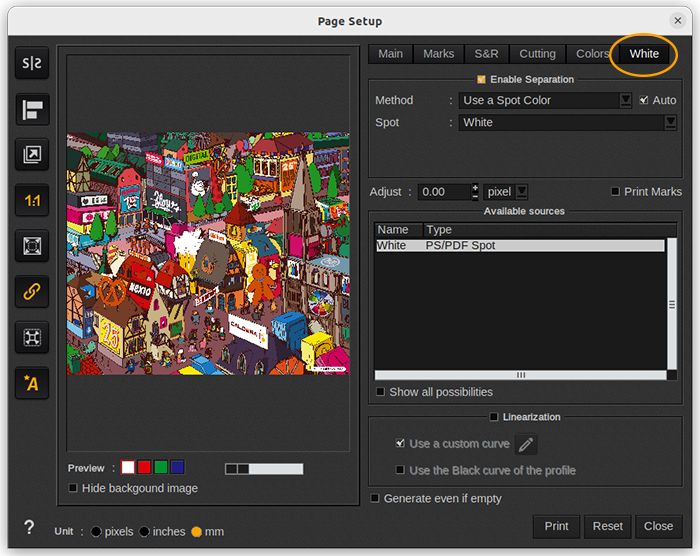Check Hide background image option
Image resolution: width=700 pixels, height=556 pixels.
[x=73, y=488]
